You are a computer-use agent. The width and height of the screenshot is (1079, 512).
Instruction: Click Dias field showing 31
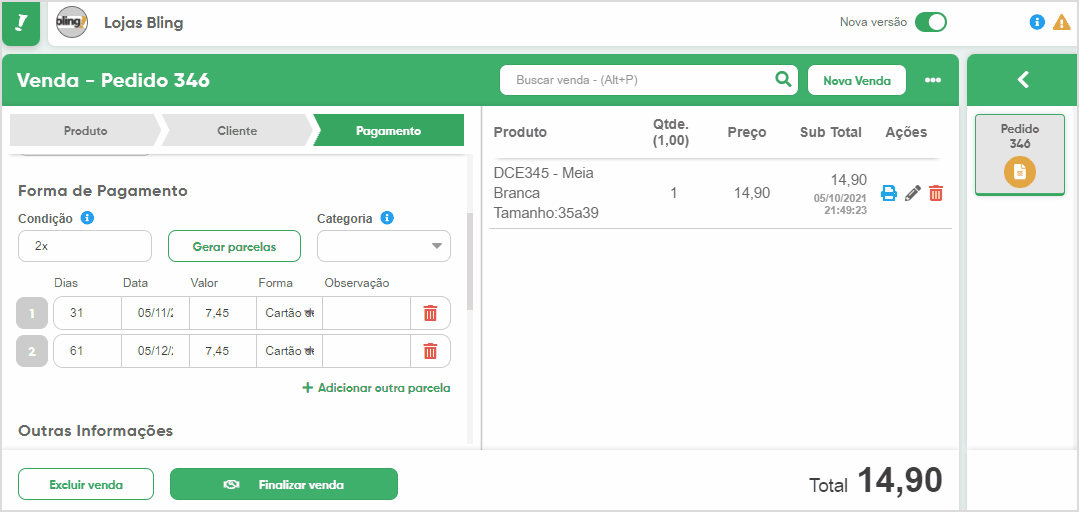87,313
